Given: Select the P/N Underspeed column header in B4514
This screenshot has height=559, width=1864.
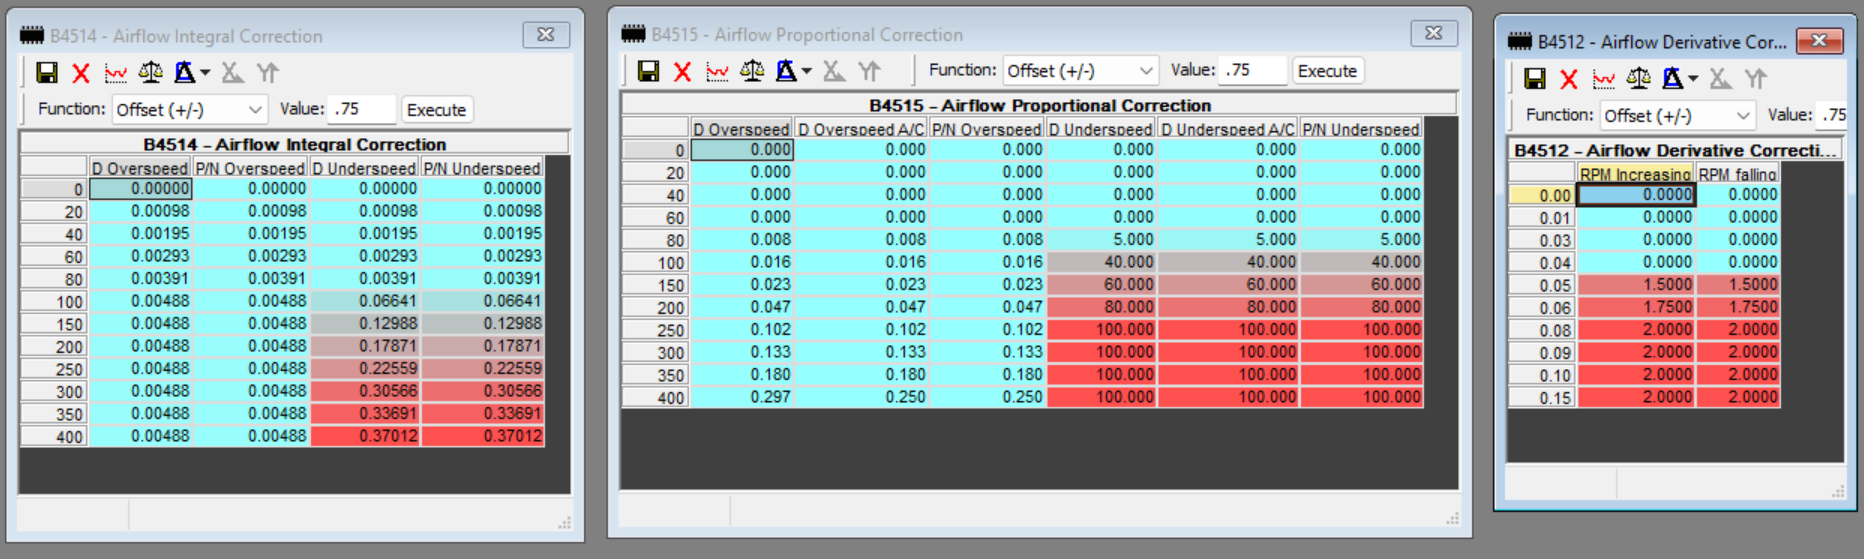Looking at the screenshot, I should coord(482,168).
